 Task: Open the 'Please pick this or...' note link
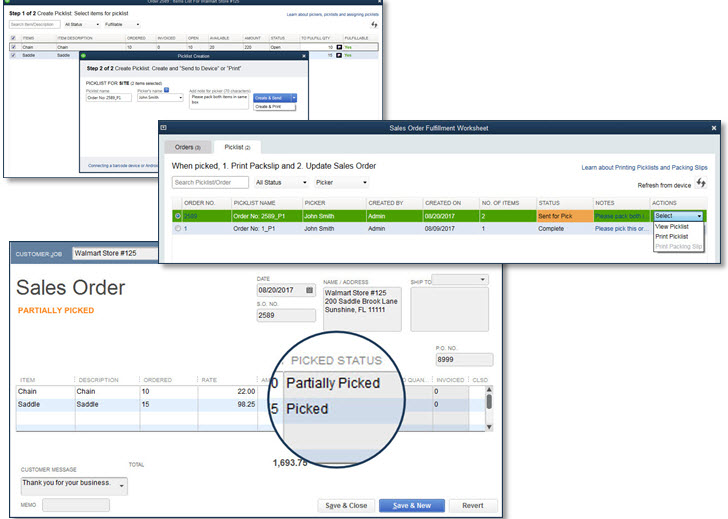click(x=622, y=229)
